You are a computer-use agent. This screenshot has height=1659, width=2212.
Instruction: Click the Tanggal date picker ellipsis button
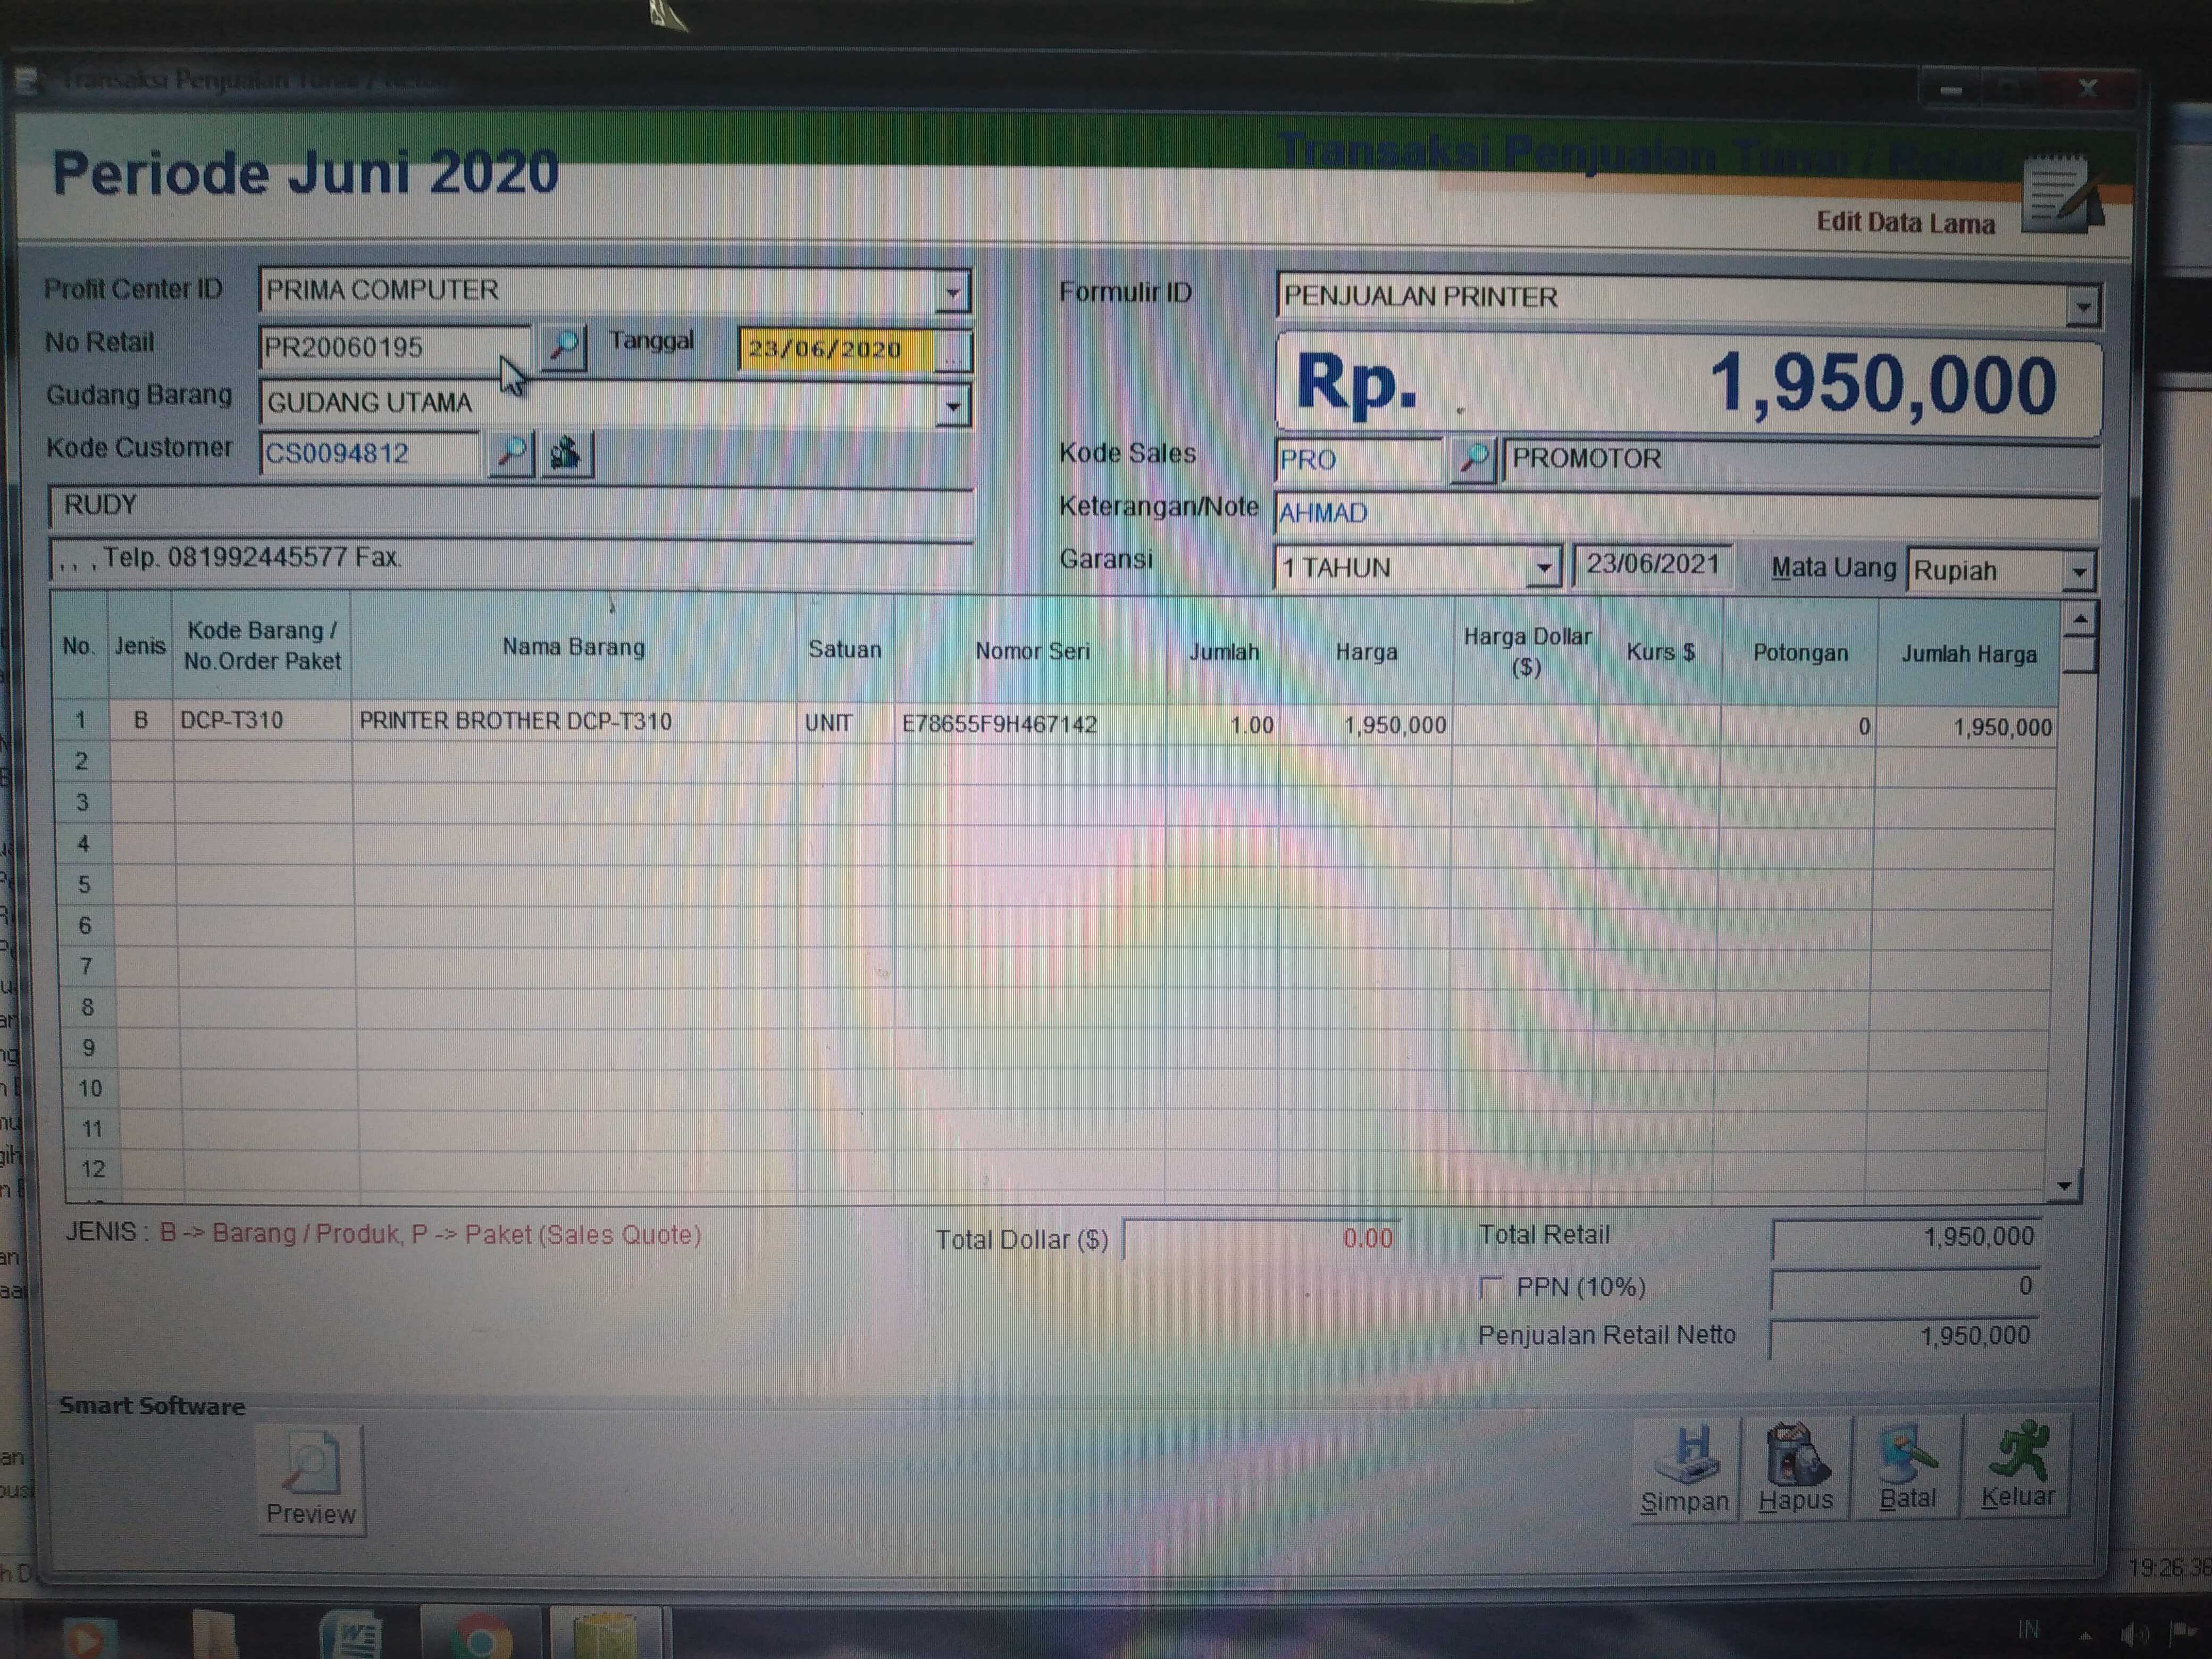point(953,351)
